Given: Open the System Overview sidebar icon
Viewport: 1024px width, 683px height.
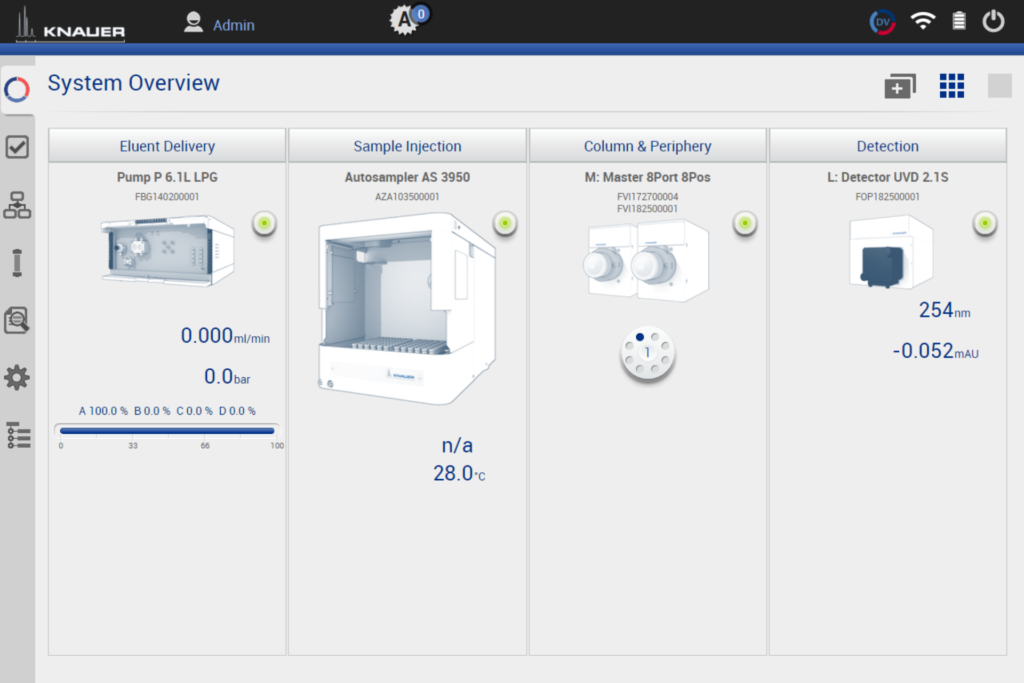Looking at the screenshot, I should (x=17, y=89).
